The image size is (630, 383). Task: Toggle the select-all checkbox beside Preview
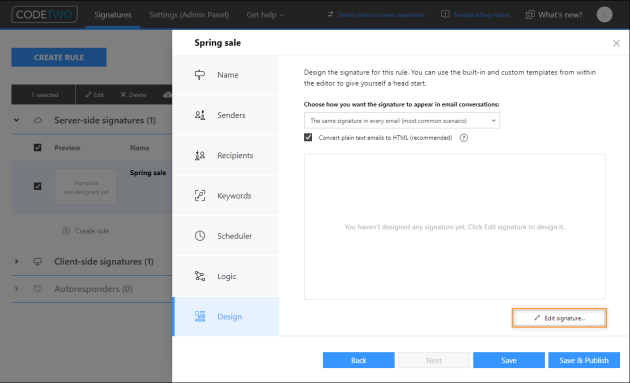pos(37,147)
